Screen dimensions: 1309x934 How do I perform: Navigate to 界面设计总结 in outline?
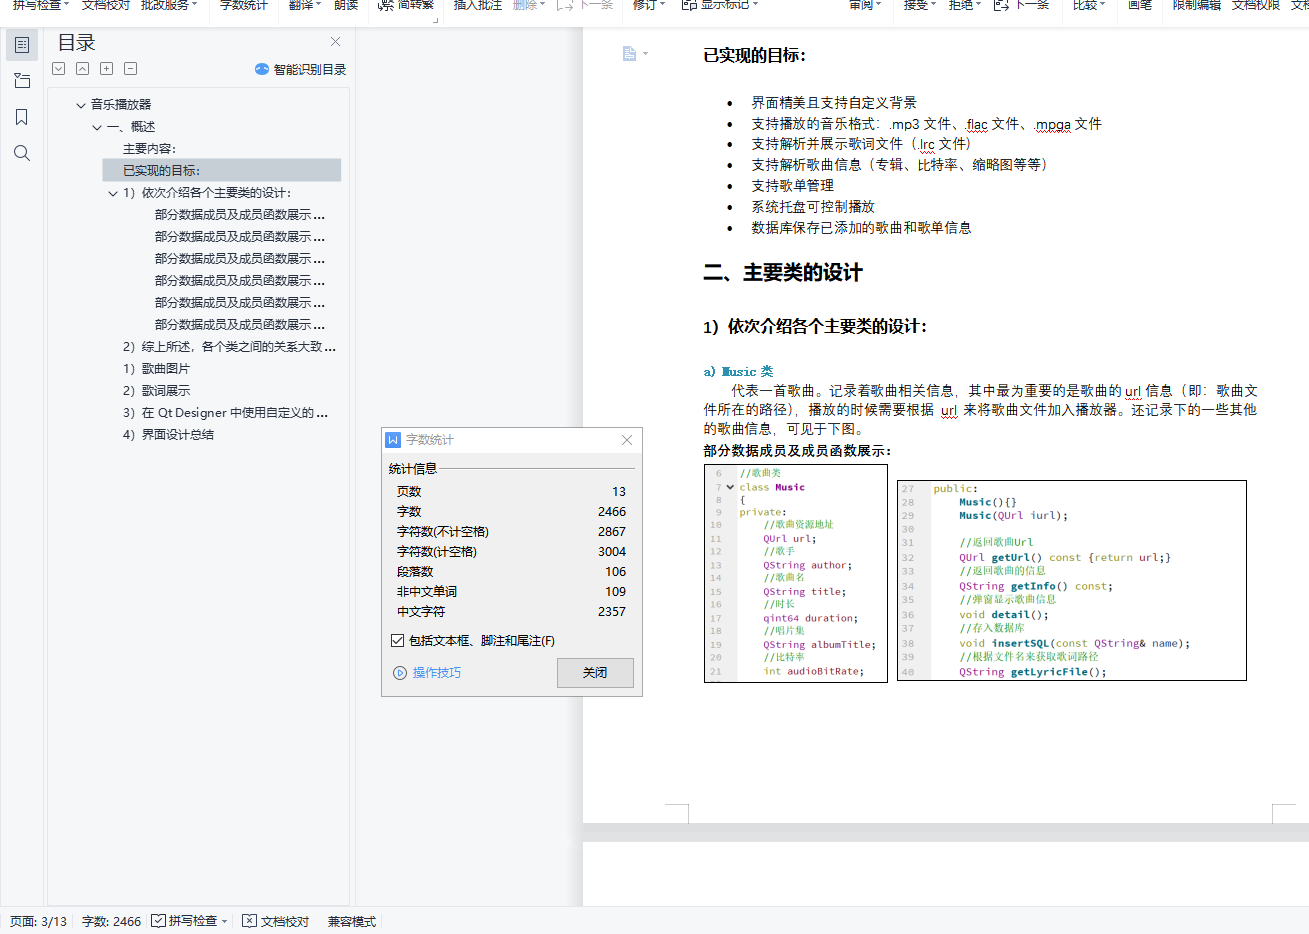point(168,435)
